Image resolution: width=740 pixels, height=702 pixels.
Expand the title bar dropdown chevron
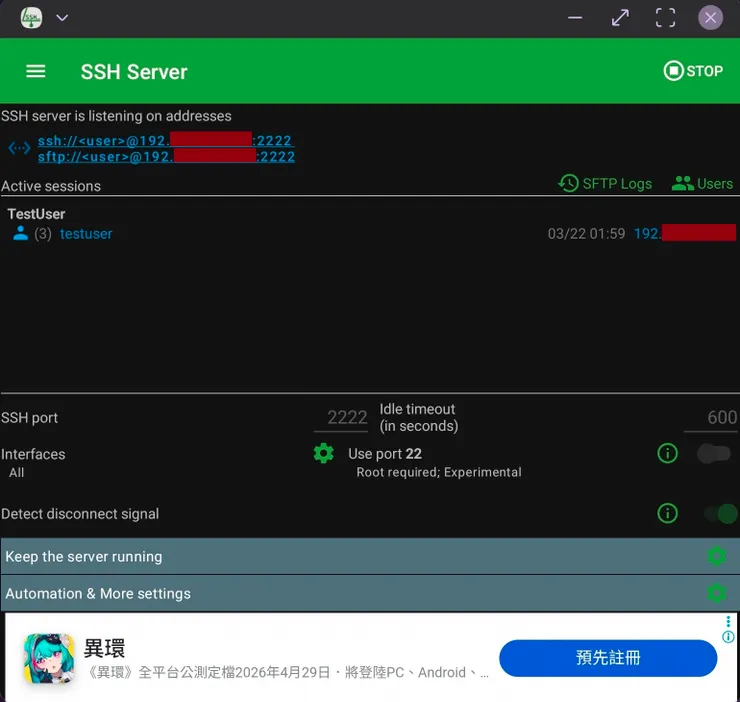click(62, 18)
